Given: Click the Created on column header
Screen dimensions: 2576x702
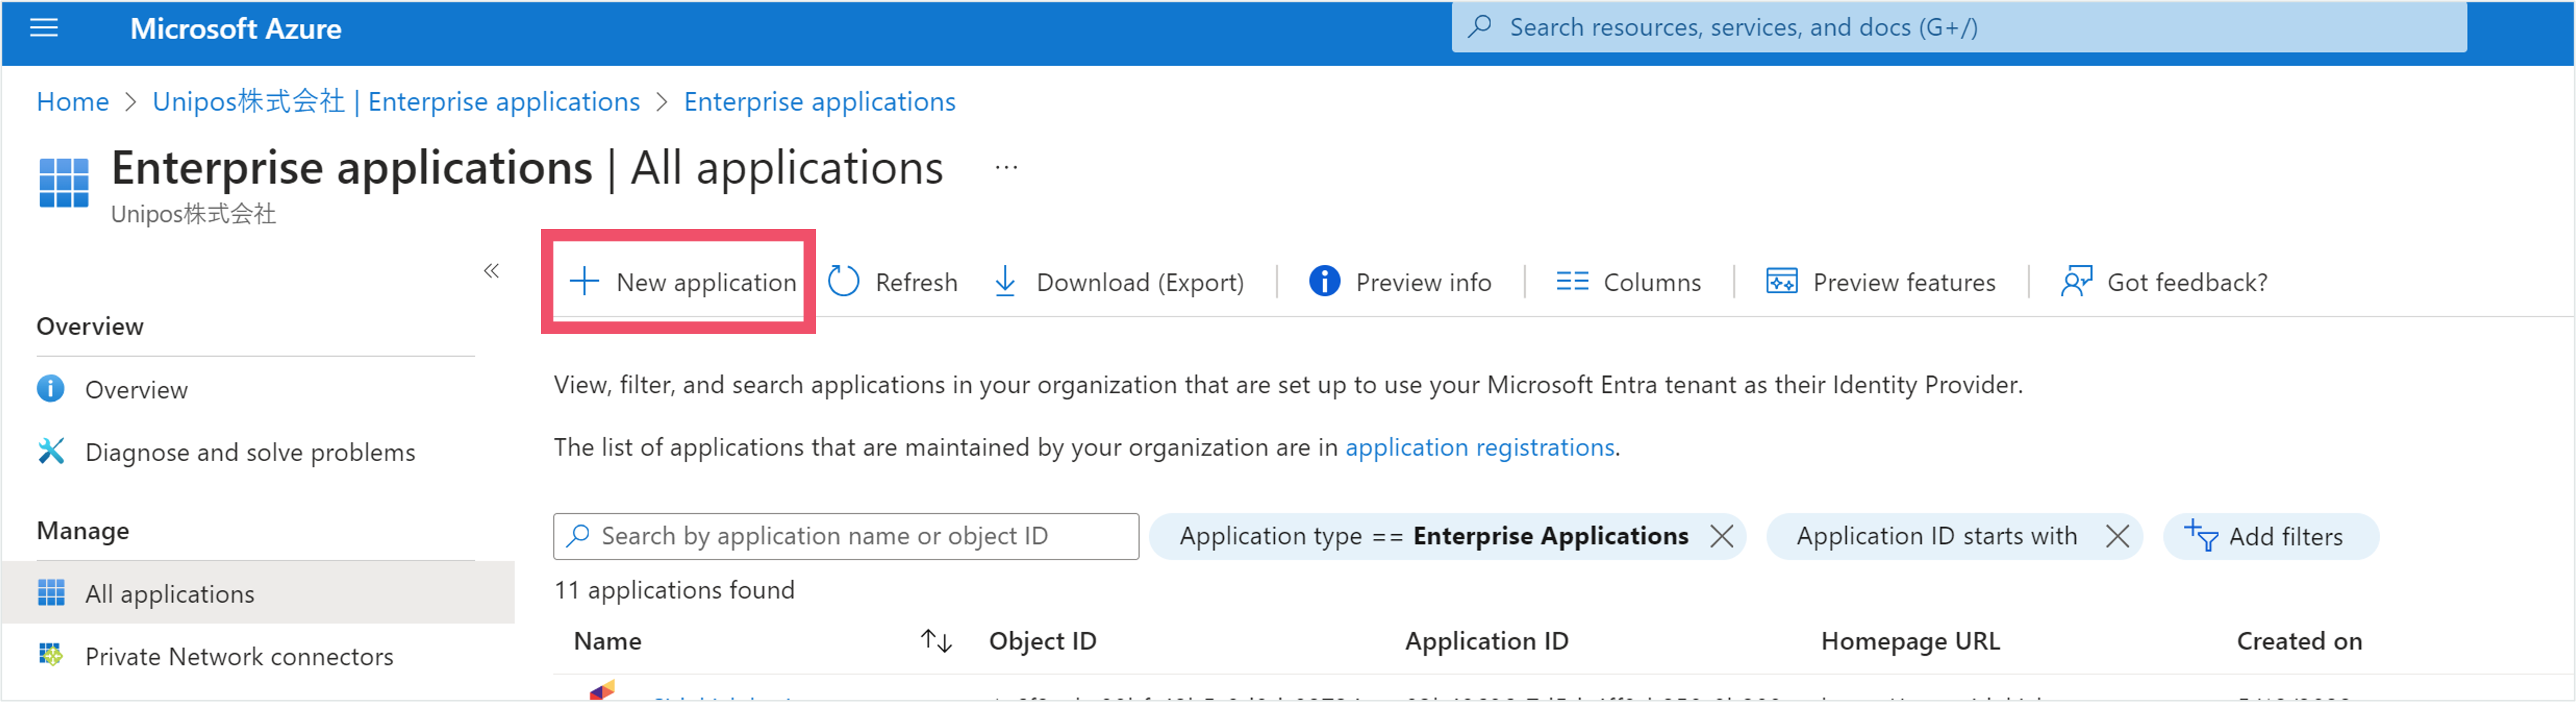Looking at the screenshot, I should pyautogui.click(x=2299, y=641).
